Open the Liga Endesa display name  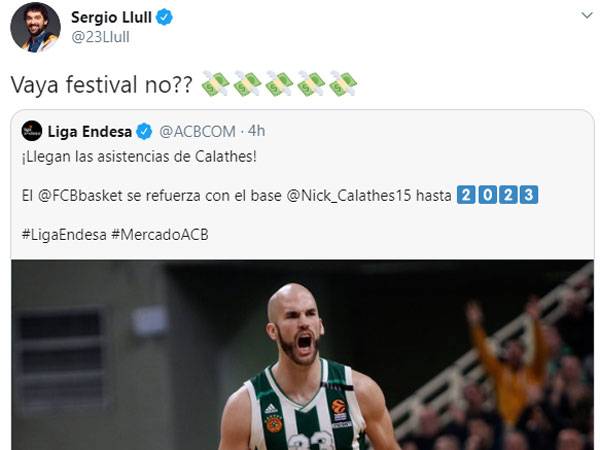(90, 132)
